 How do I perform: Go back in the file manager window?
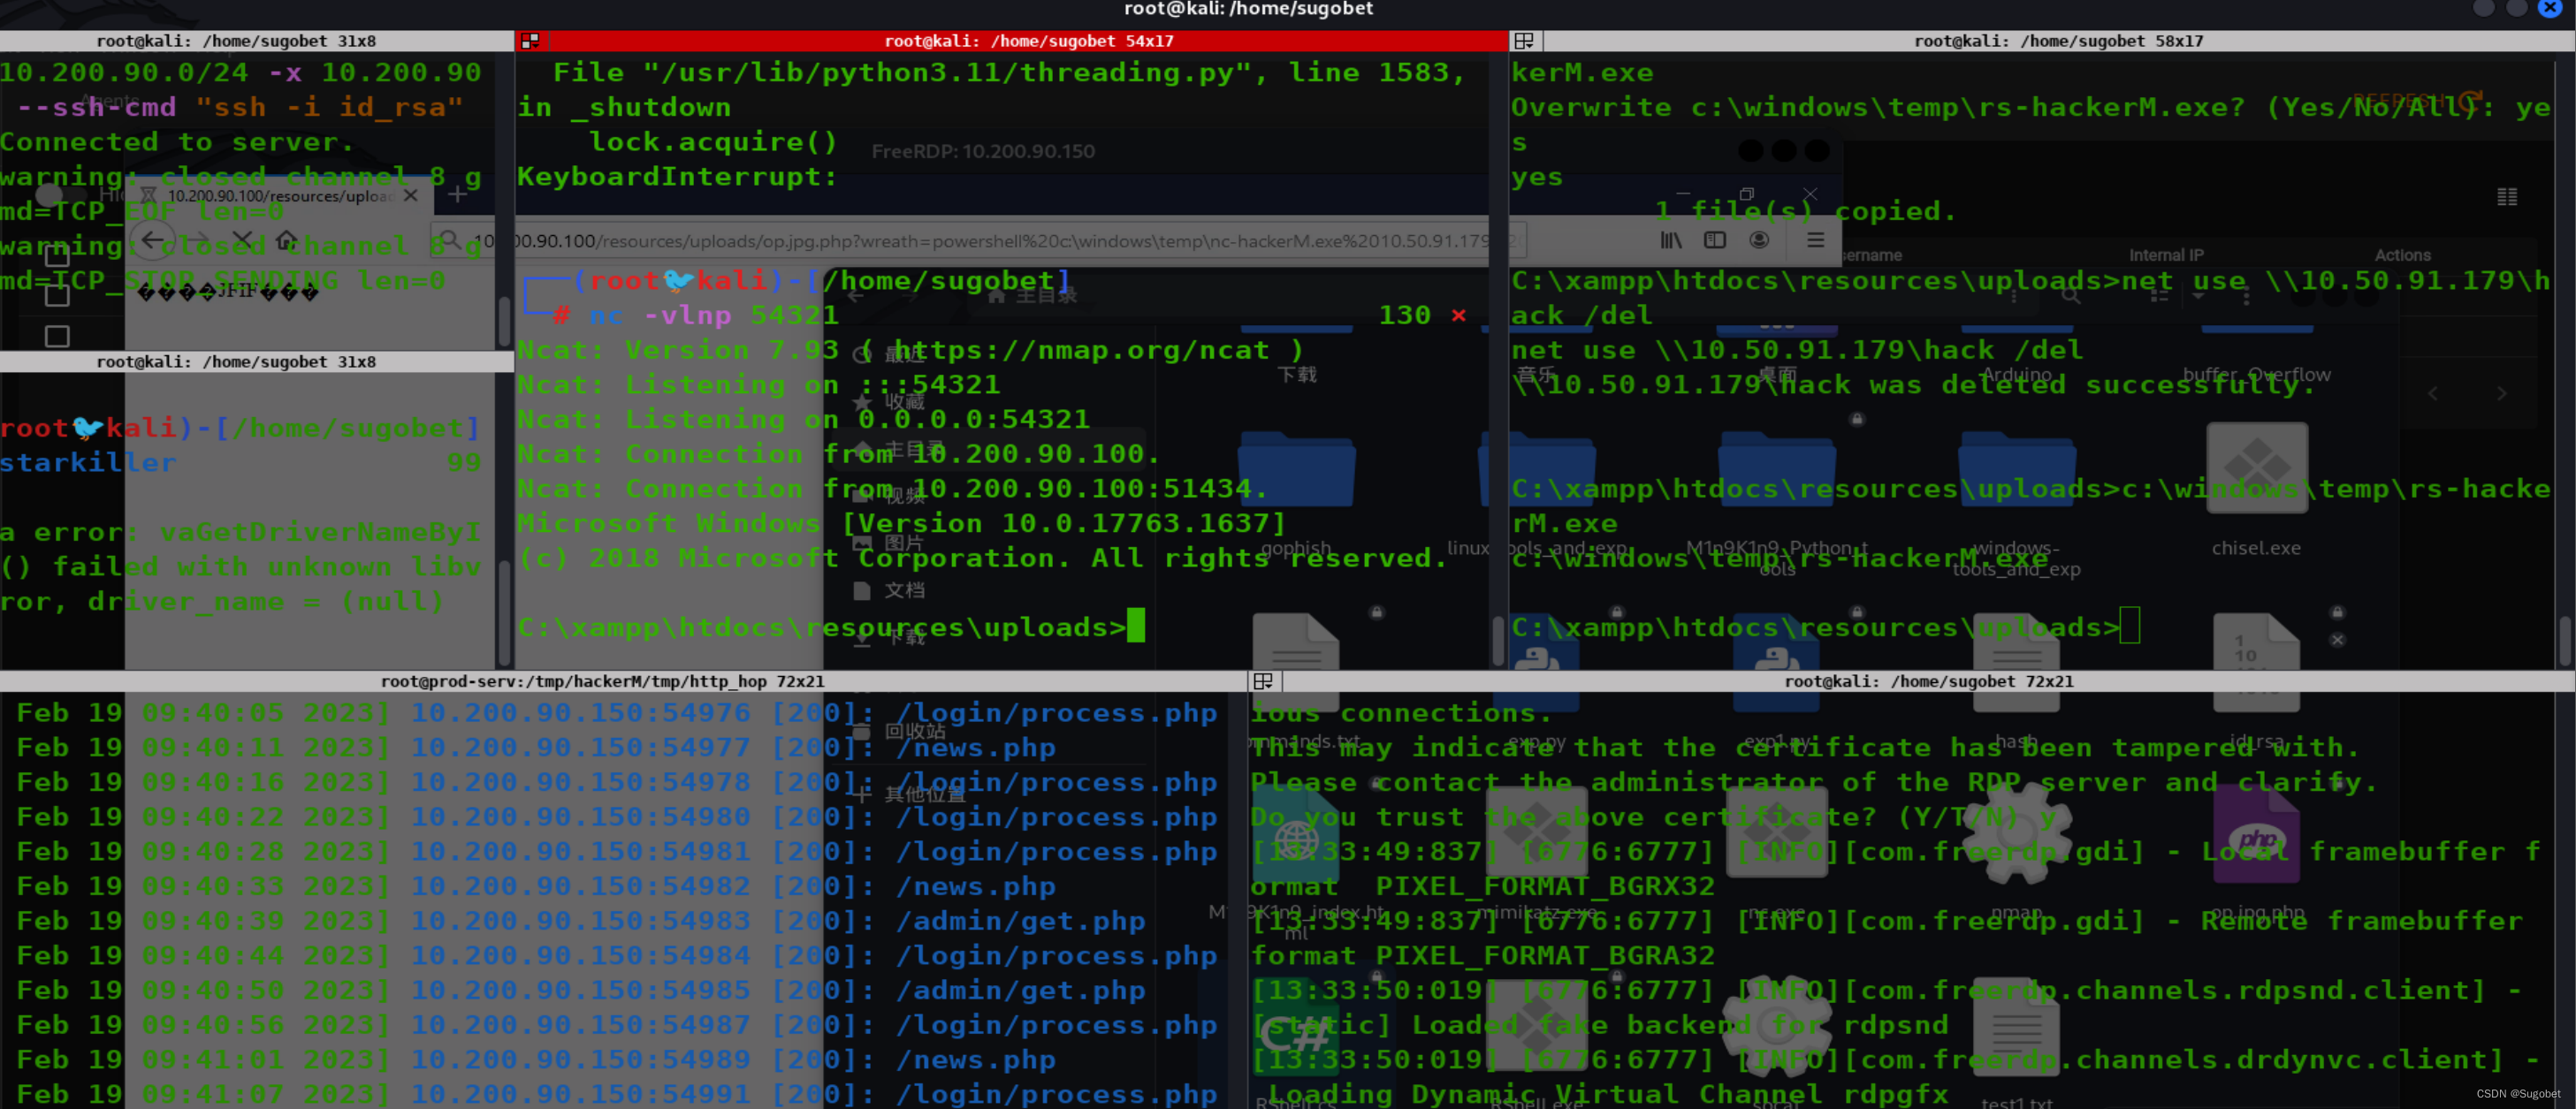856,296
